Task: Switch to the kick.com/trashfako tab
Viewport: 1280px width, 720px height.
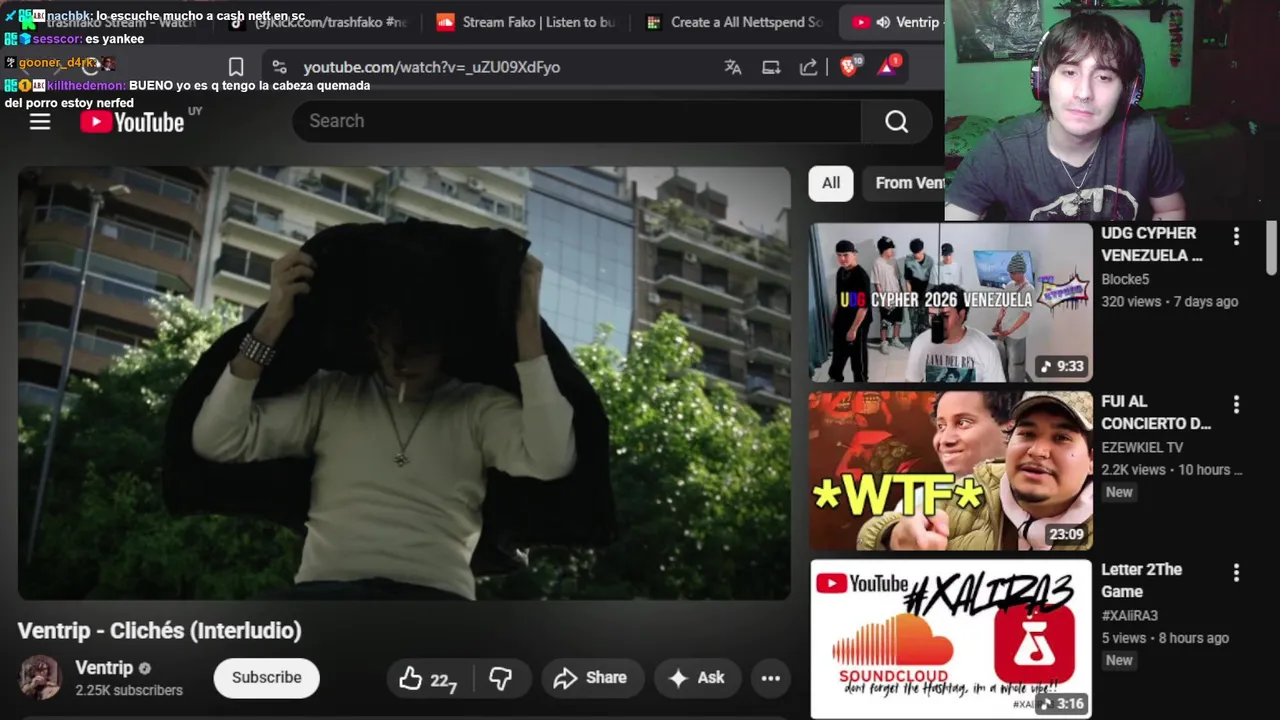Action: pyautogui.click(x=318, y=22)
